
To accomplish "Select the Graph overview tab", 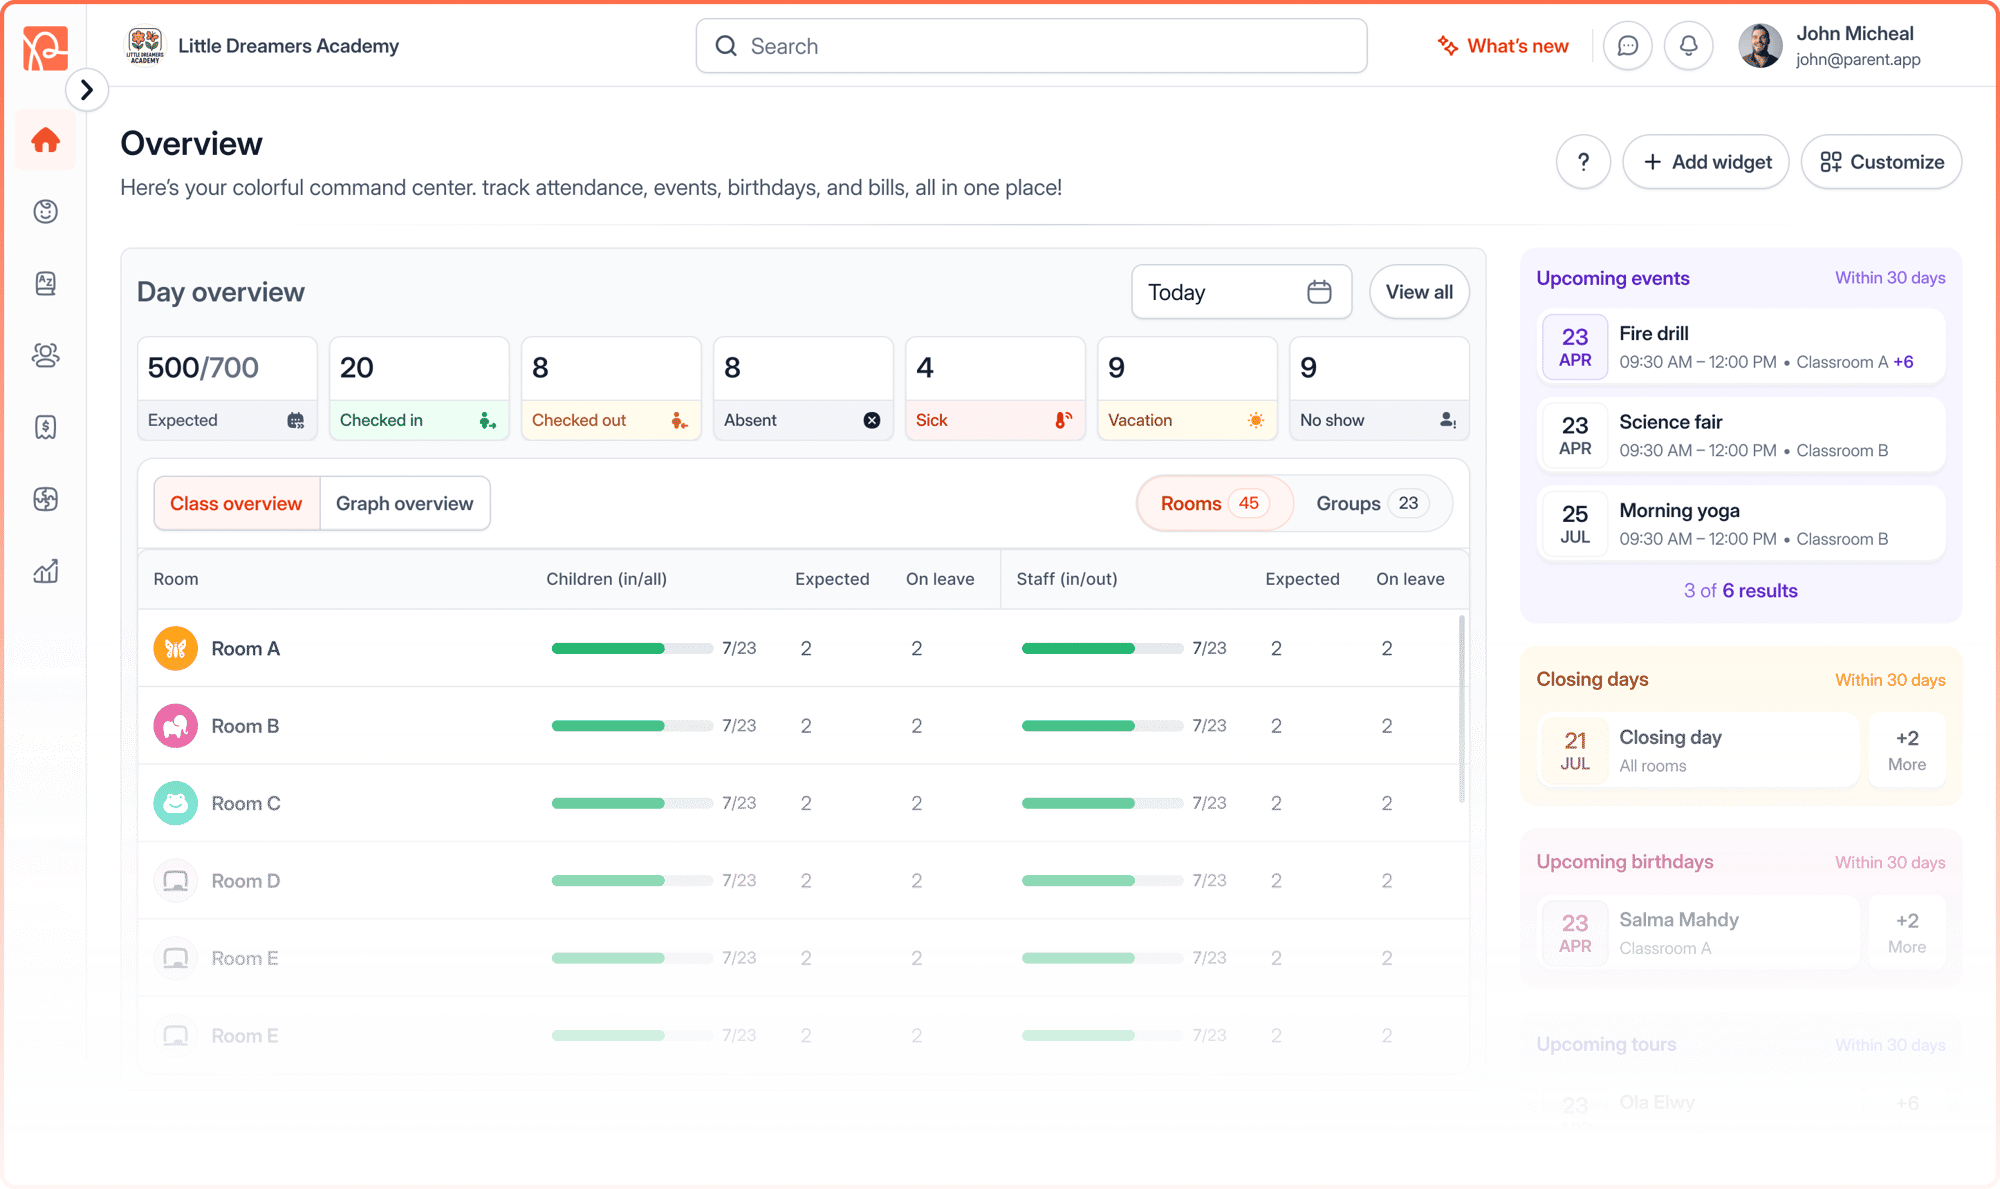I will coord(404,503).
